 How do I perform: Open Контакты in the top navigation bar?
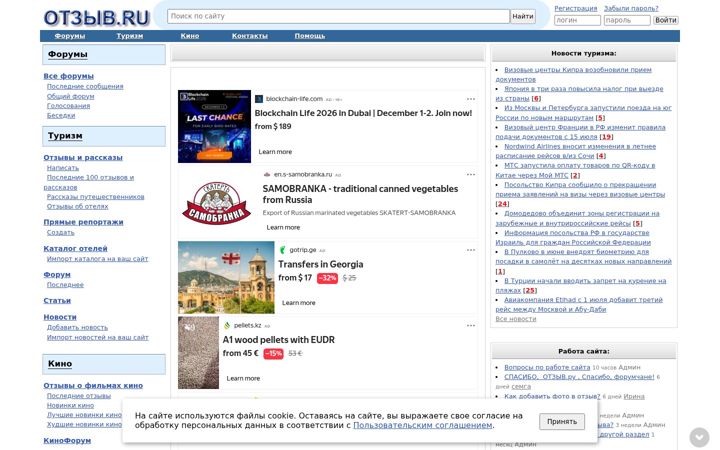coord(250,36)
